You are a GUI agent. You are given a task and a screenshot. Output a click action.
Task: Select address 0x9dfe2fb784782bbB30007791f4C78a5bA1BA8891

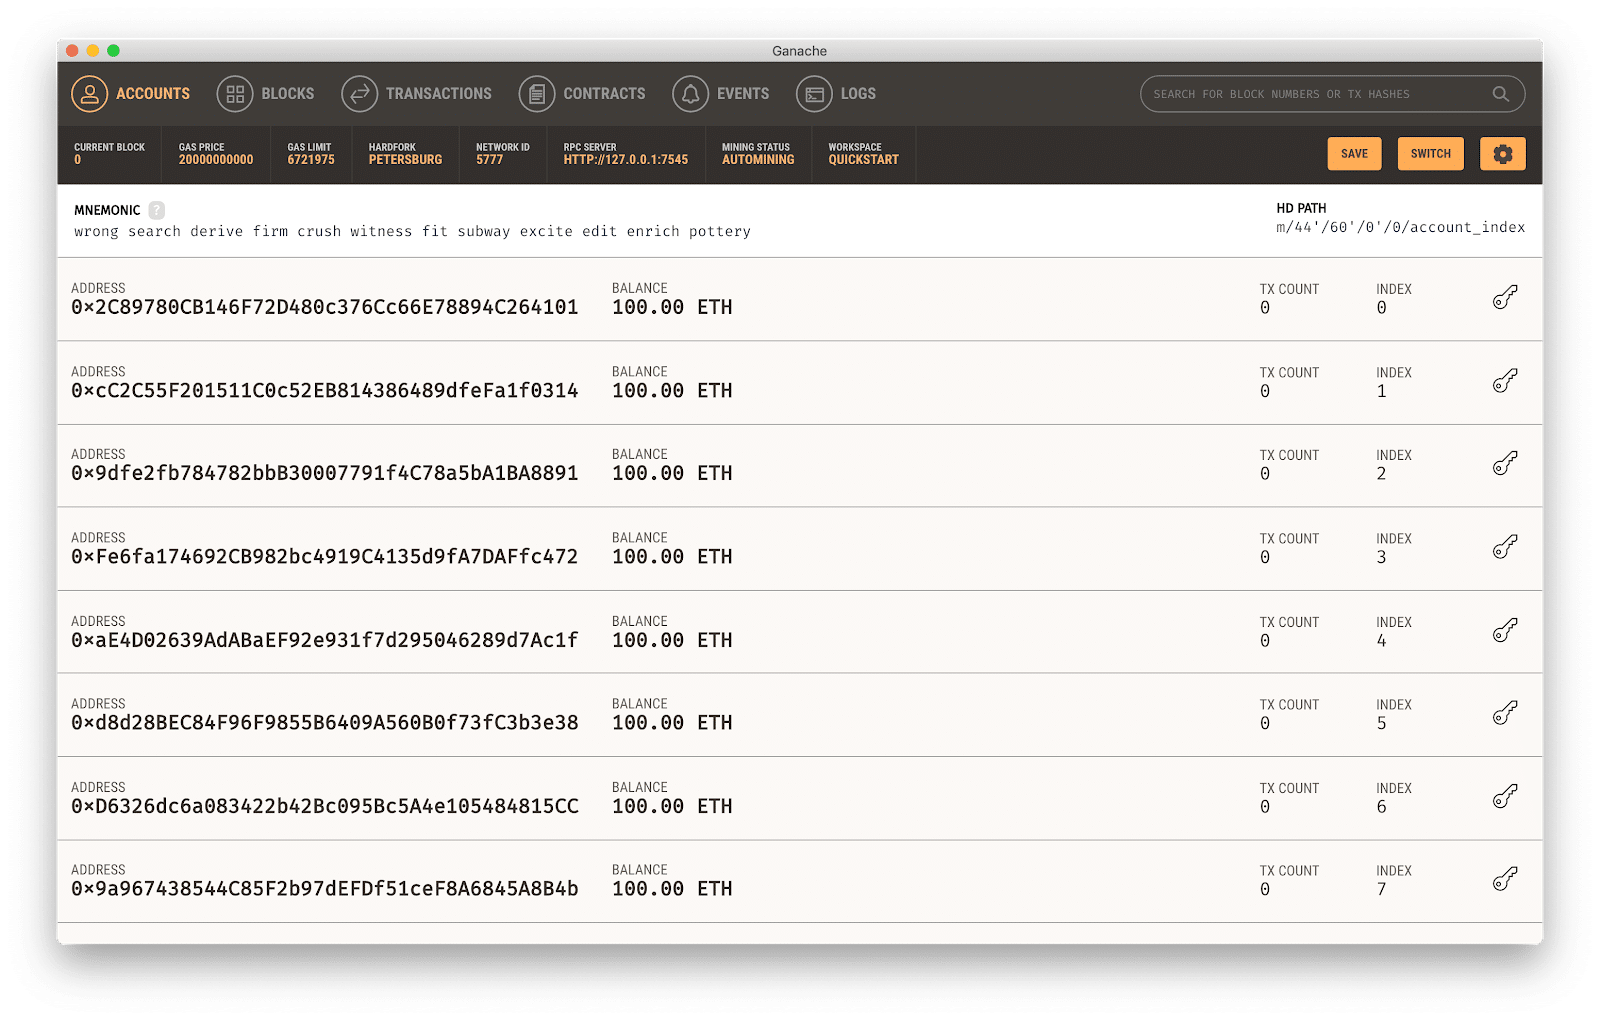click(x=325, y=473)
